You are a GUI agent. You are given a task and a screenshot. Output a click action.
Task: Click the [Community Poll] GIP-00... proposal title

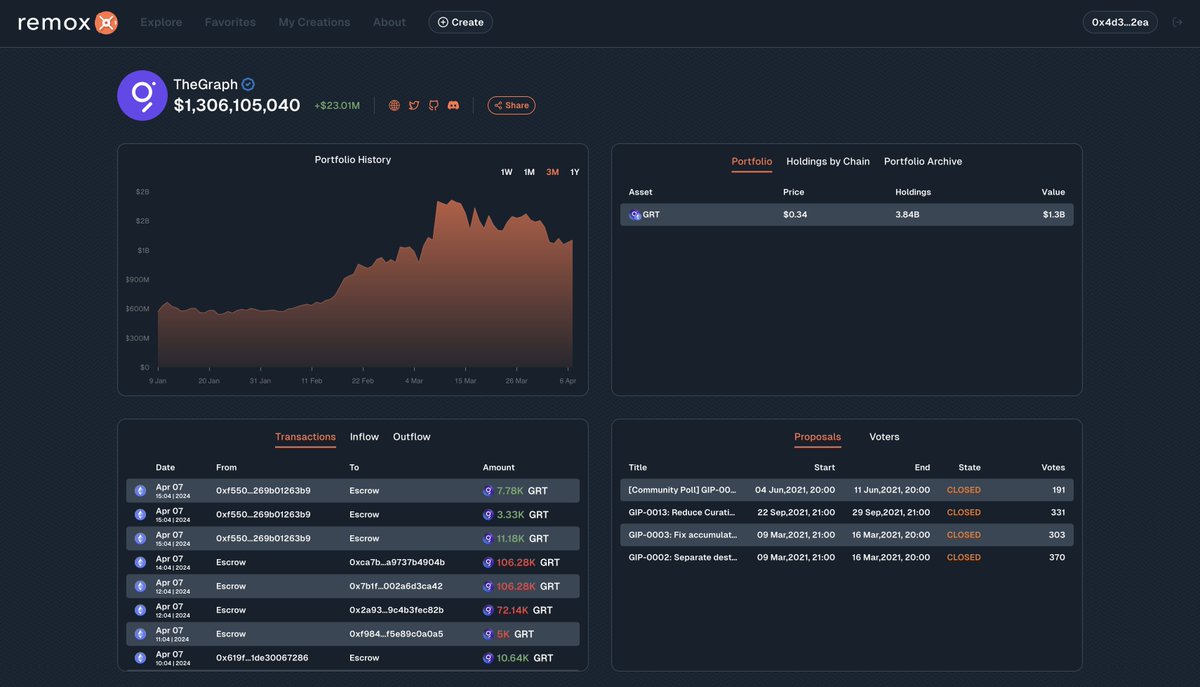(682, 491)
